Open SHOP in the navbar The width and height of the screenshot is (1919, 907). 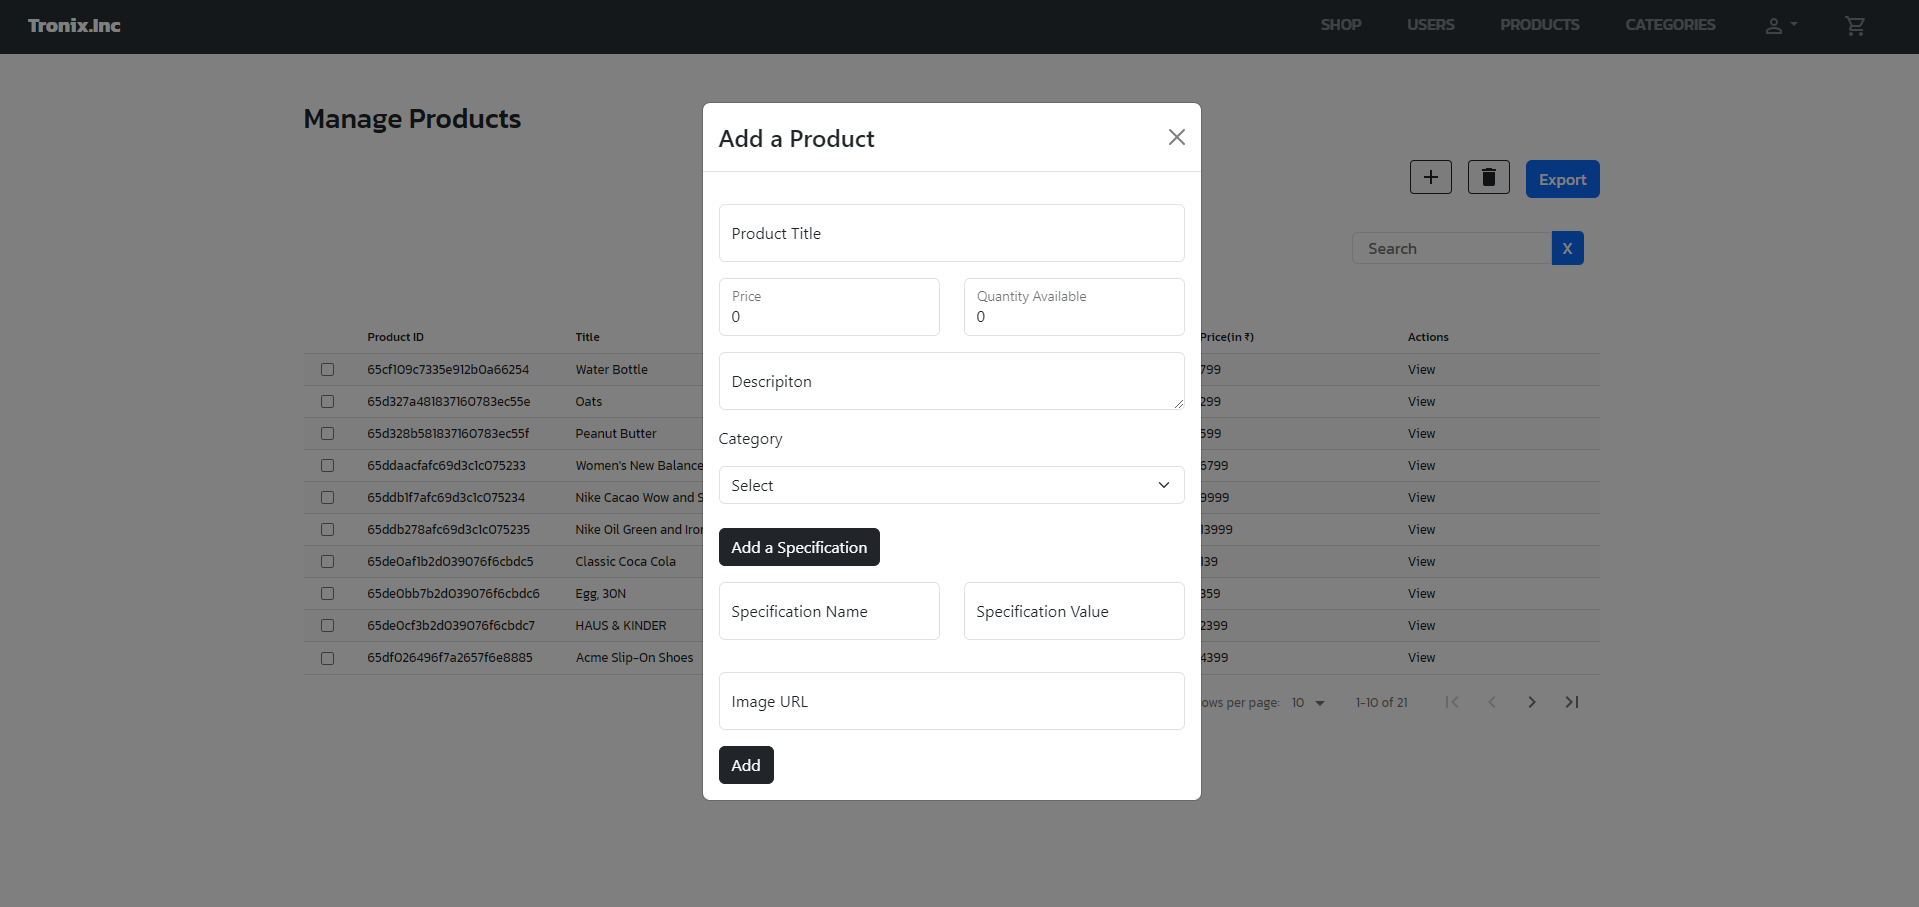1341,25
